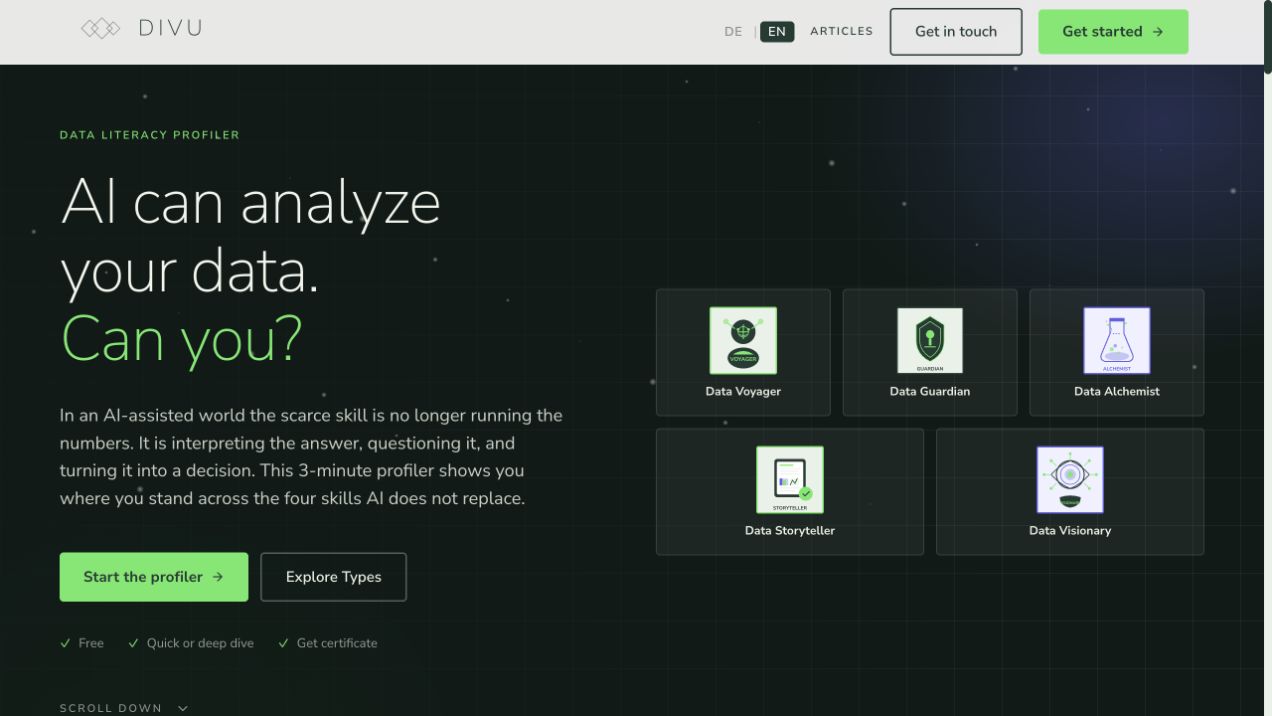The height and width of the screenshot is (716, 1272).
Task: Click the Scroll Down chevron icon
Action: [183, 708]
